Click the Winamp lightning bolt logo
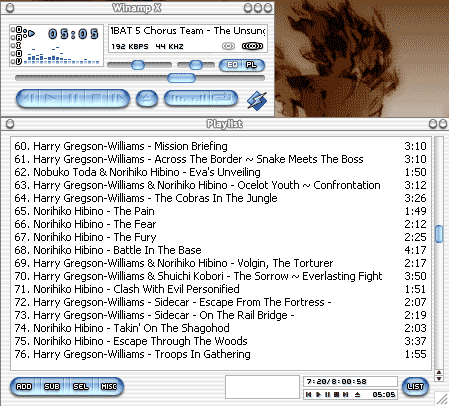This screenshot has width=449, height=406. click(x=257, y=100)
